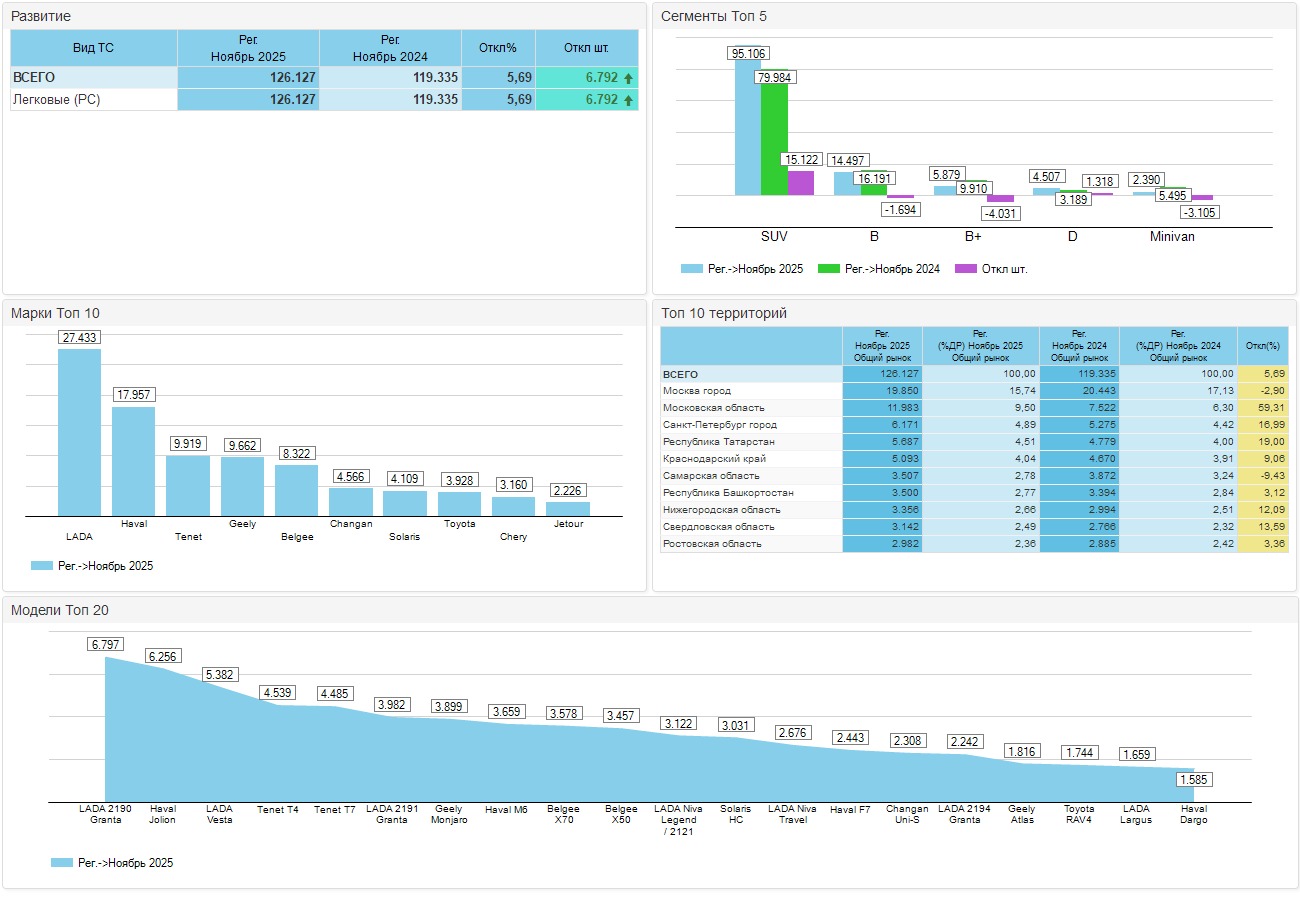Click the 6.797 data label for LADA Granta
This screenshot has width=1300, height=919.
(x=105, y=644)
